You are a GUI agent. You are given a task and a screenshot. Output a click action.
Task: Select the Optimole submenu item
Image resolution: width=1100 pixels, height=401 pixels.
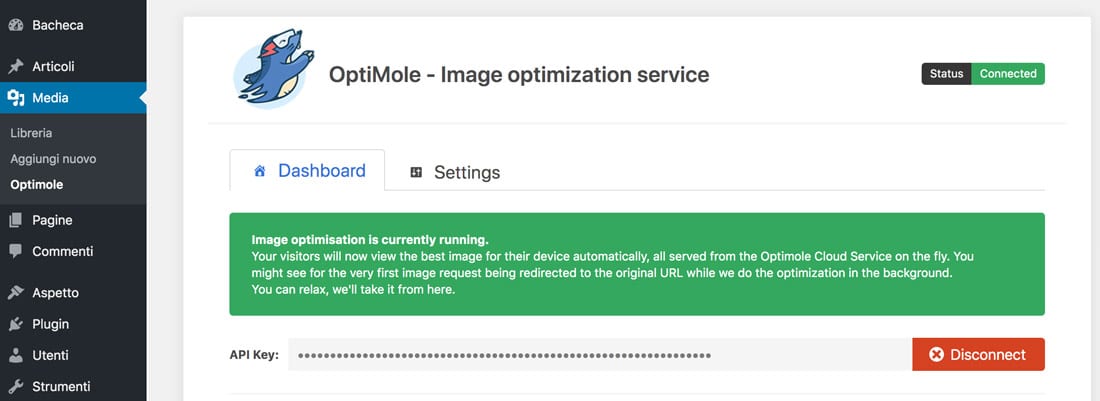[36, 185]
